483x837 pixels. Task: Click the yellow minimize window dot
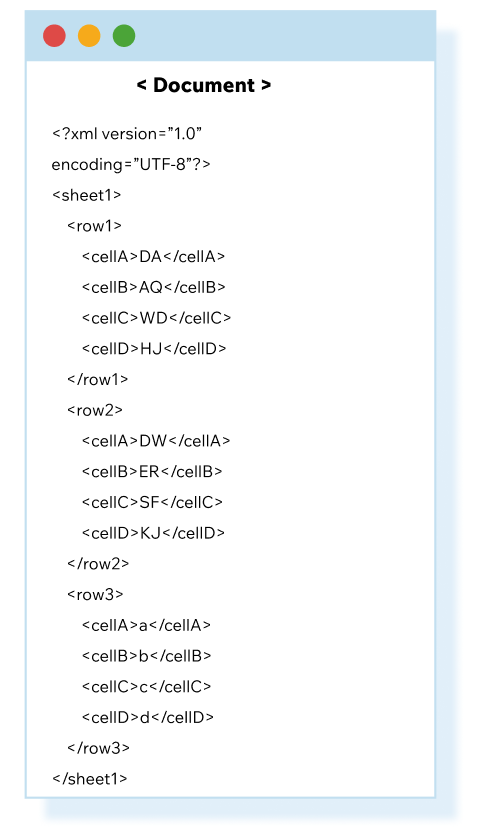(x=89, y=36)
